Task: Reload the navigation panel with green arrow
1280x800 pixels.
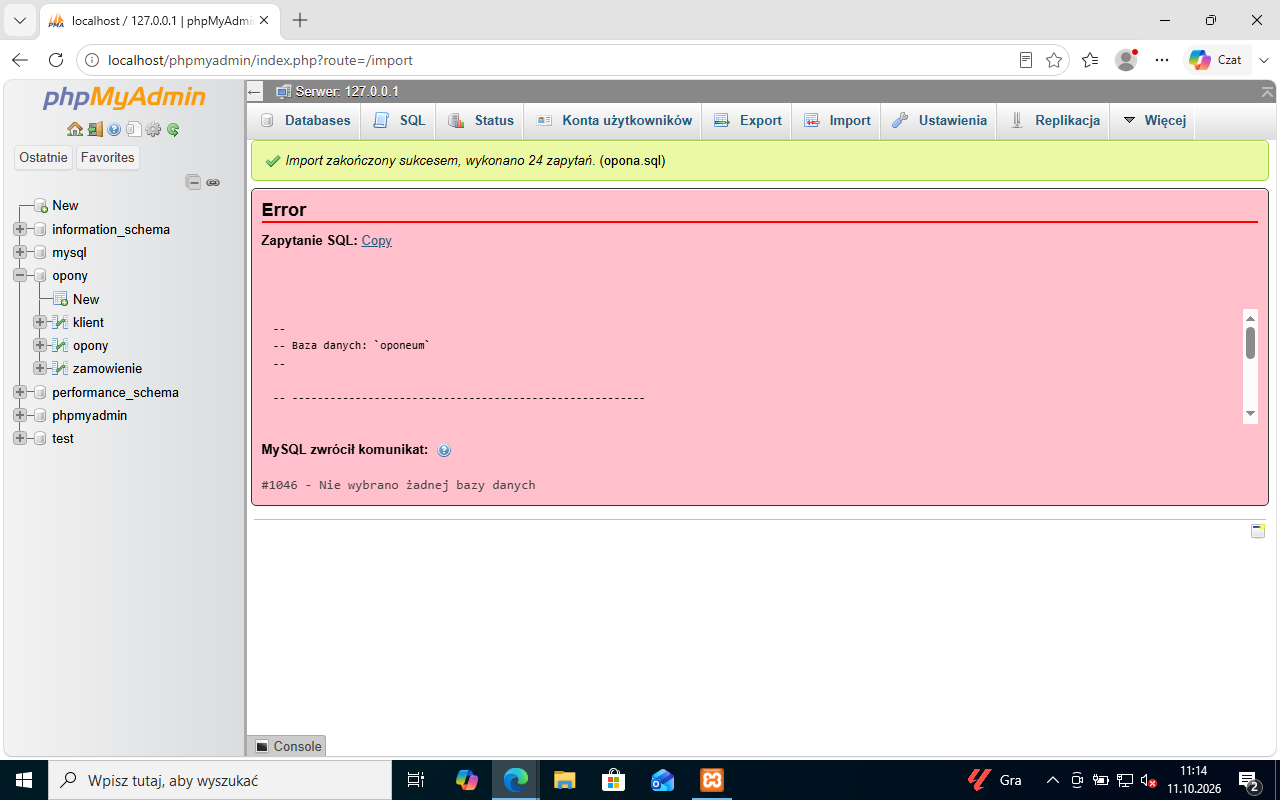Action: 173,129
